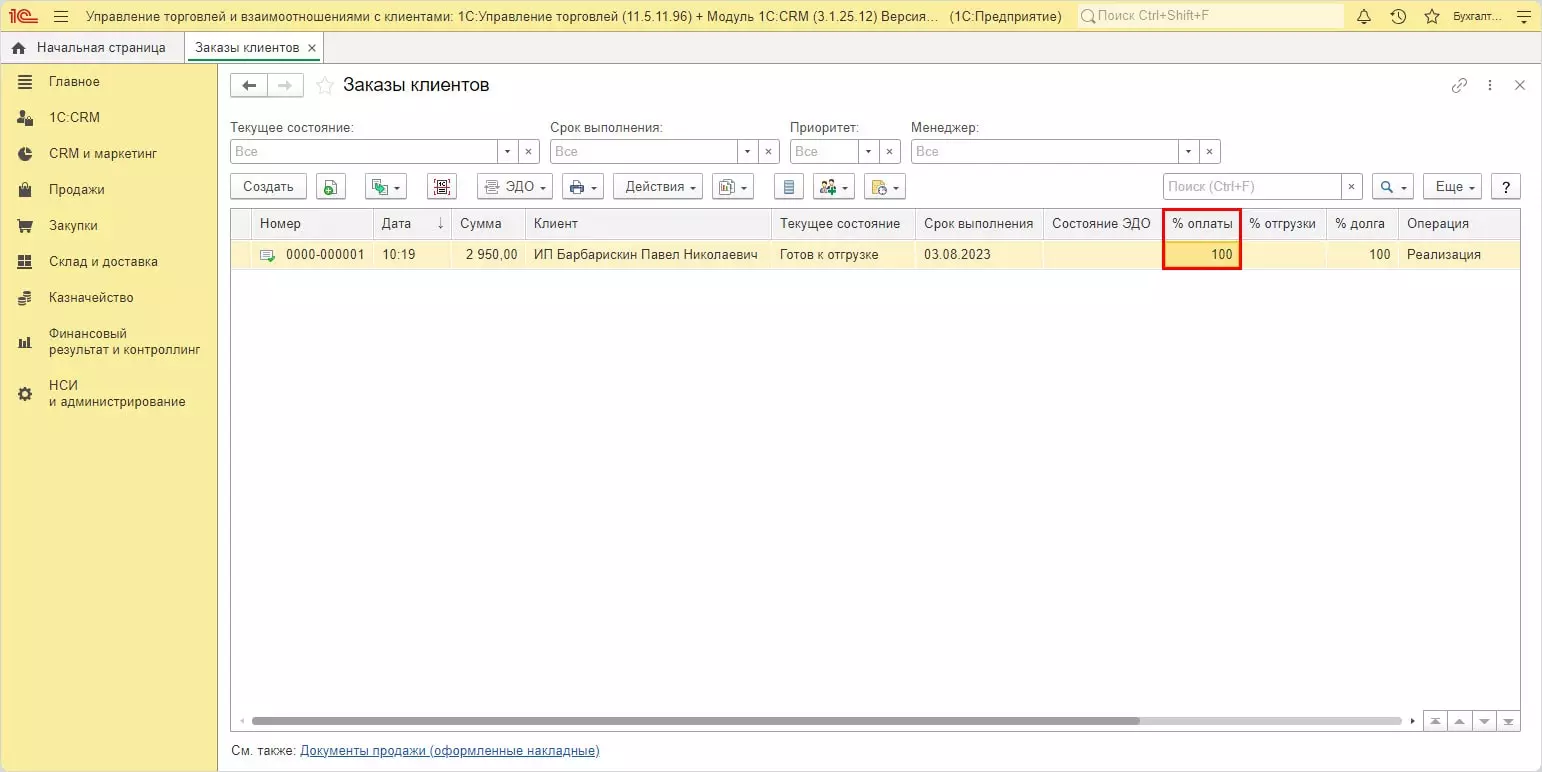This screenshot has width=1542, height=772.
Task: Click the list settings icon in toolbar
Action: pyautogui.click(x=790, y=187)
